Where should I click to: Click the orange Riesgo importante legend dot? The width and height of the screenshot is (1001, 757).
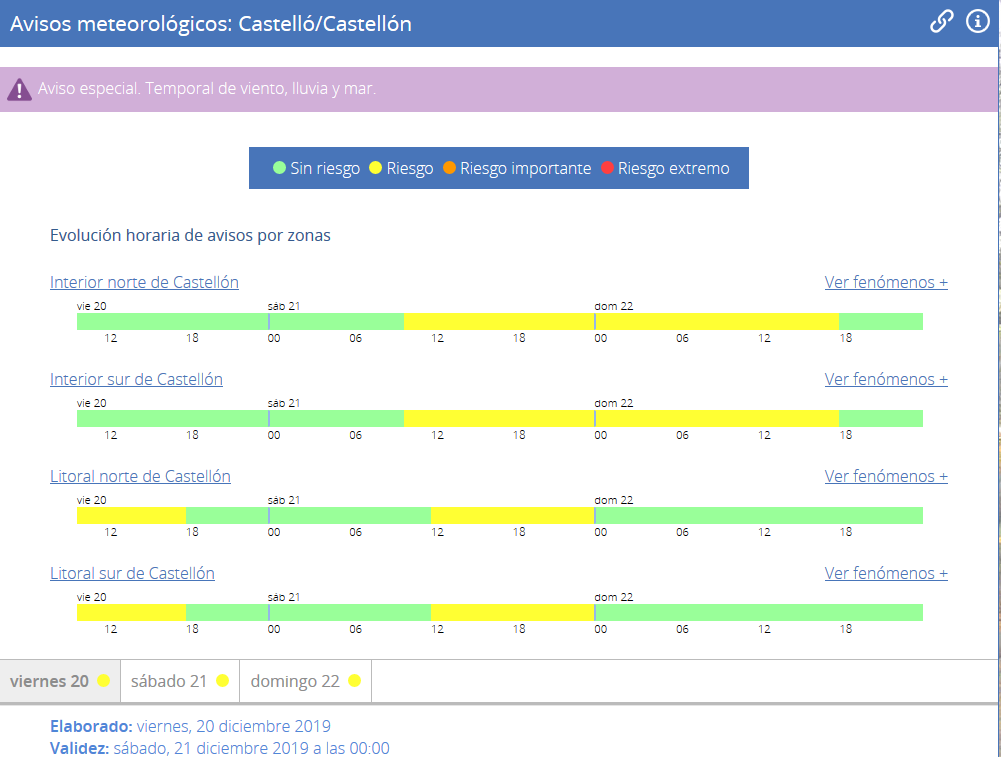(x=449, y=168)
